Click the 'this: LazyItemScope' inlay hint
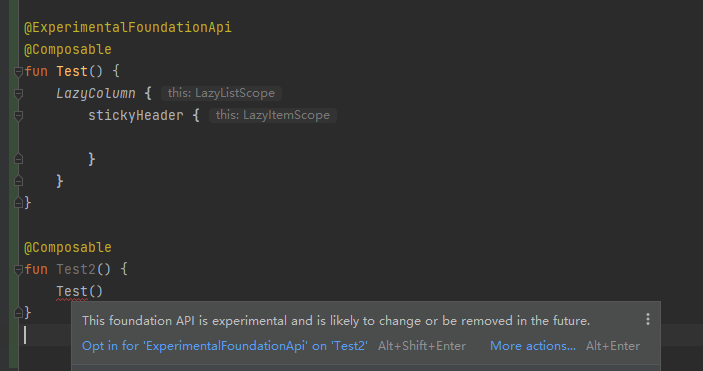703x371 pixels. click(x=273, y=115)
